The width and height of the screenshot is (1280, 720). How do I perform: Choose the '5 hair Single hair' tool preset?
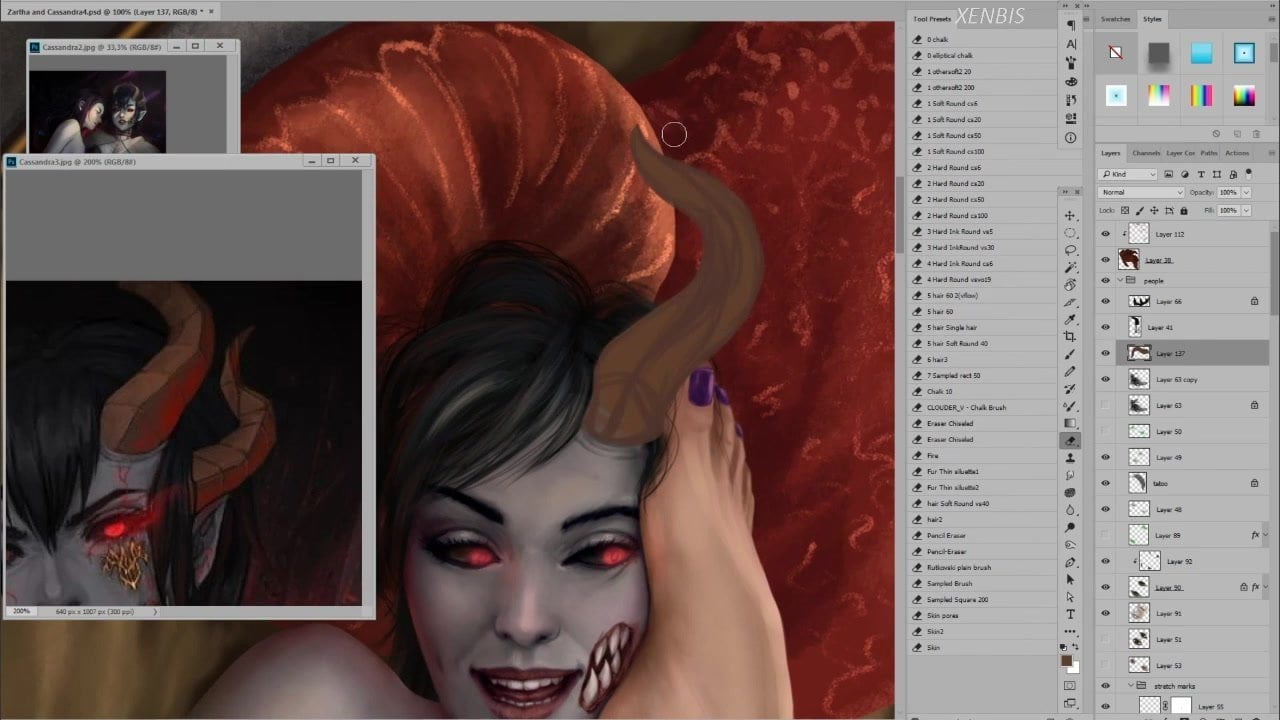[x=951, y=327]
